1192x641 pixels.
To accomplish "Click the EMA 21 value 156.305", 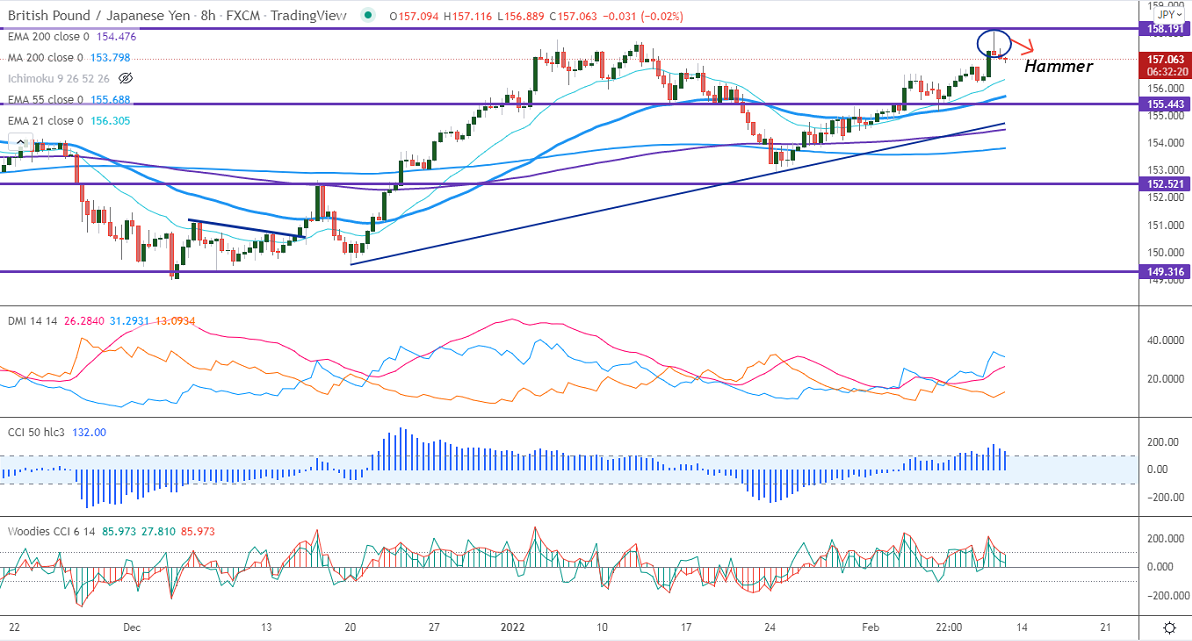I will pos(110,121).
